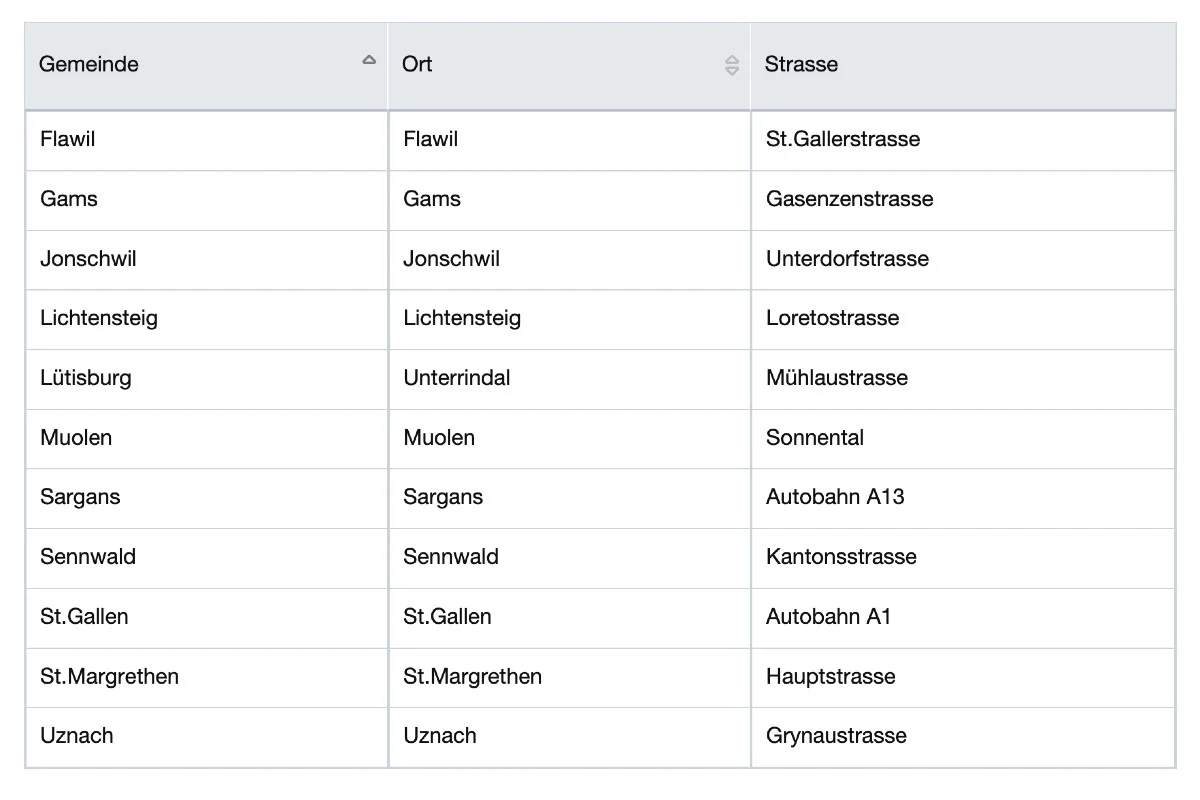Select the Lütisburg cell

coord(206,379)
